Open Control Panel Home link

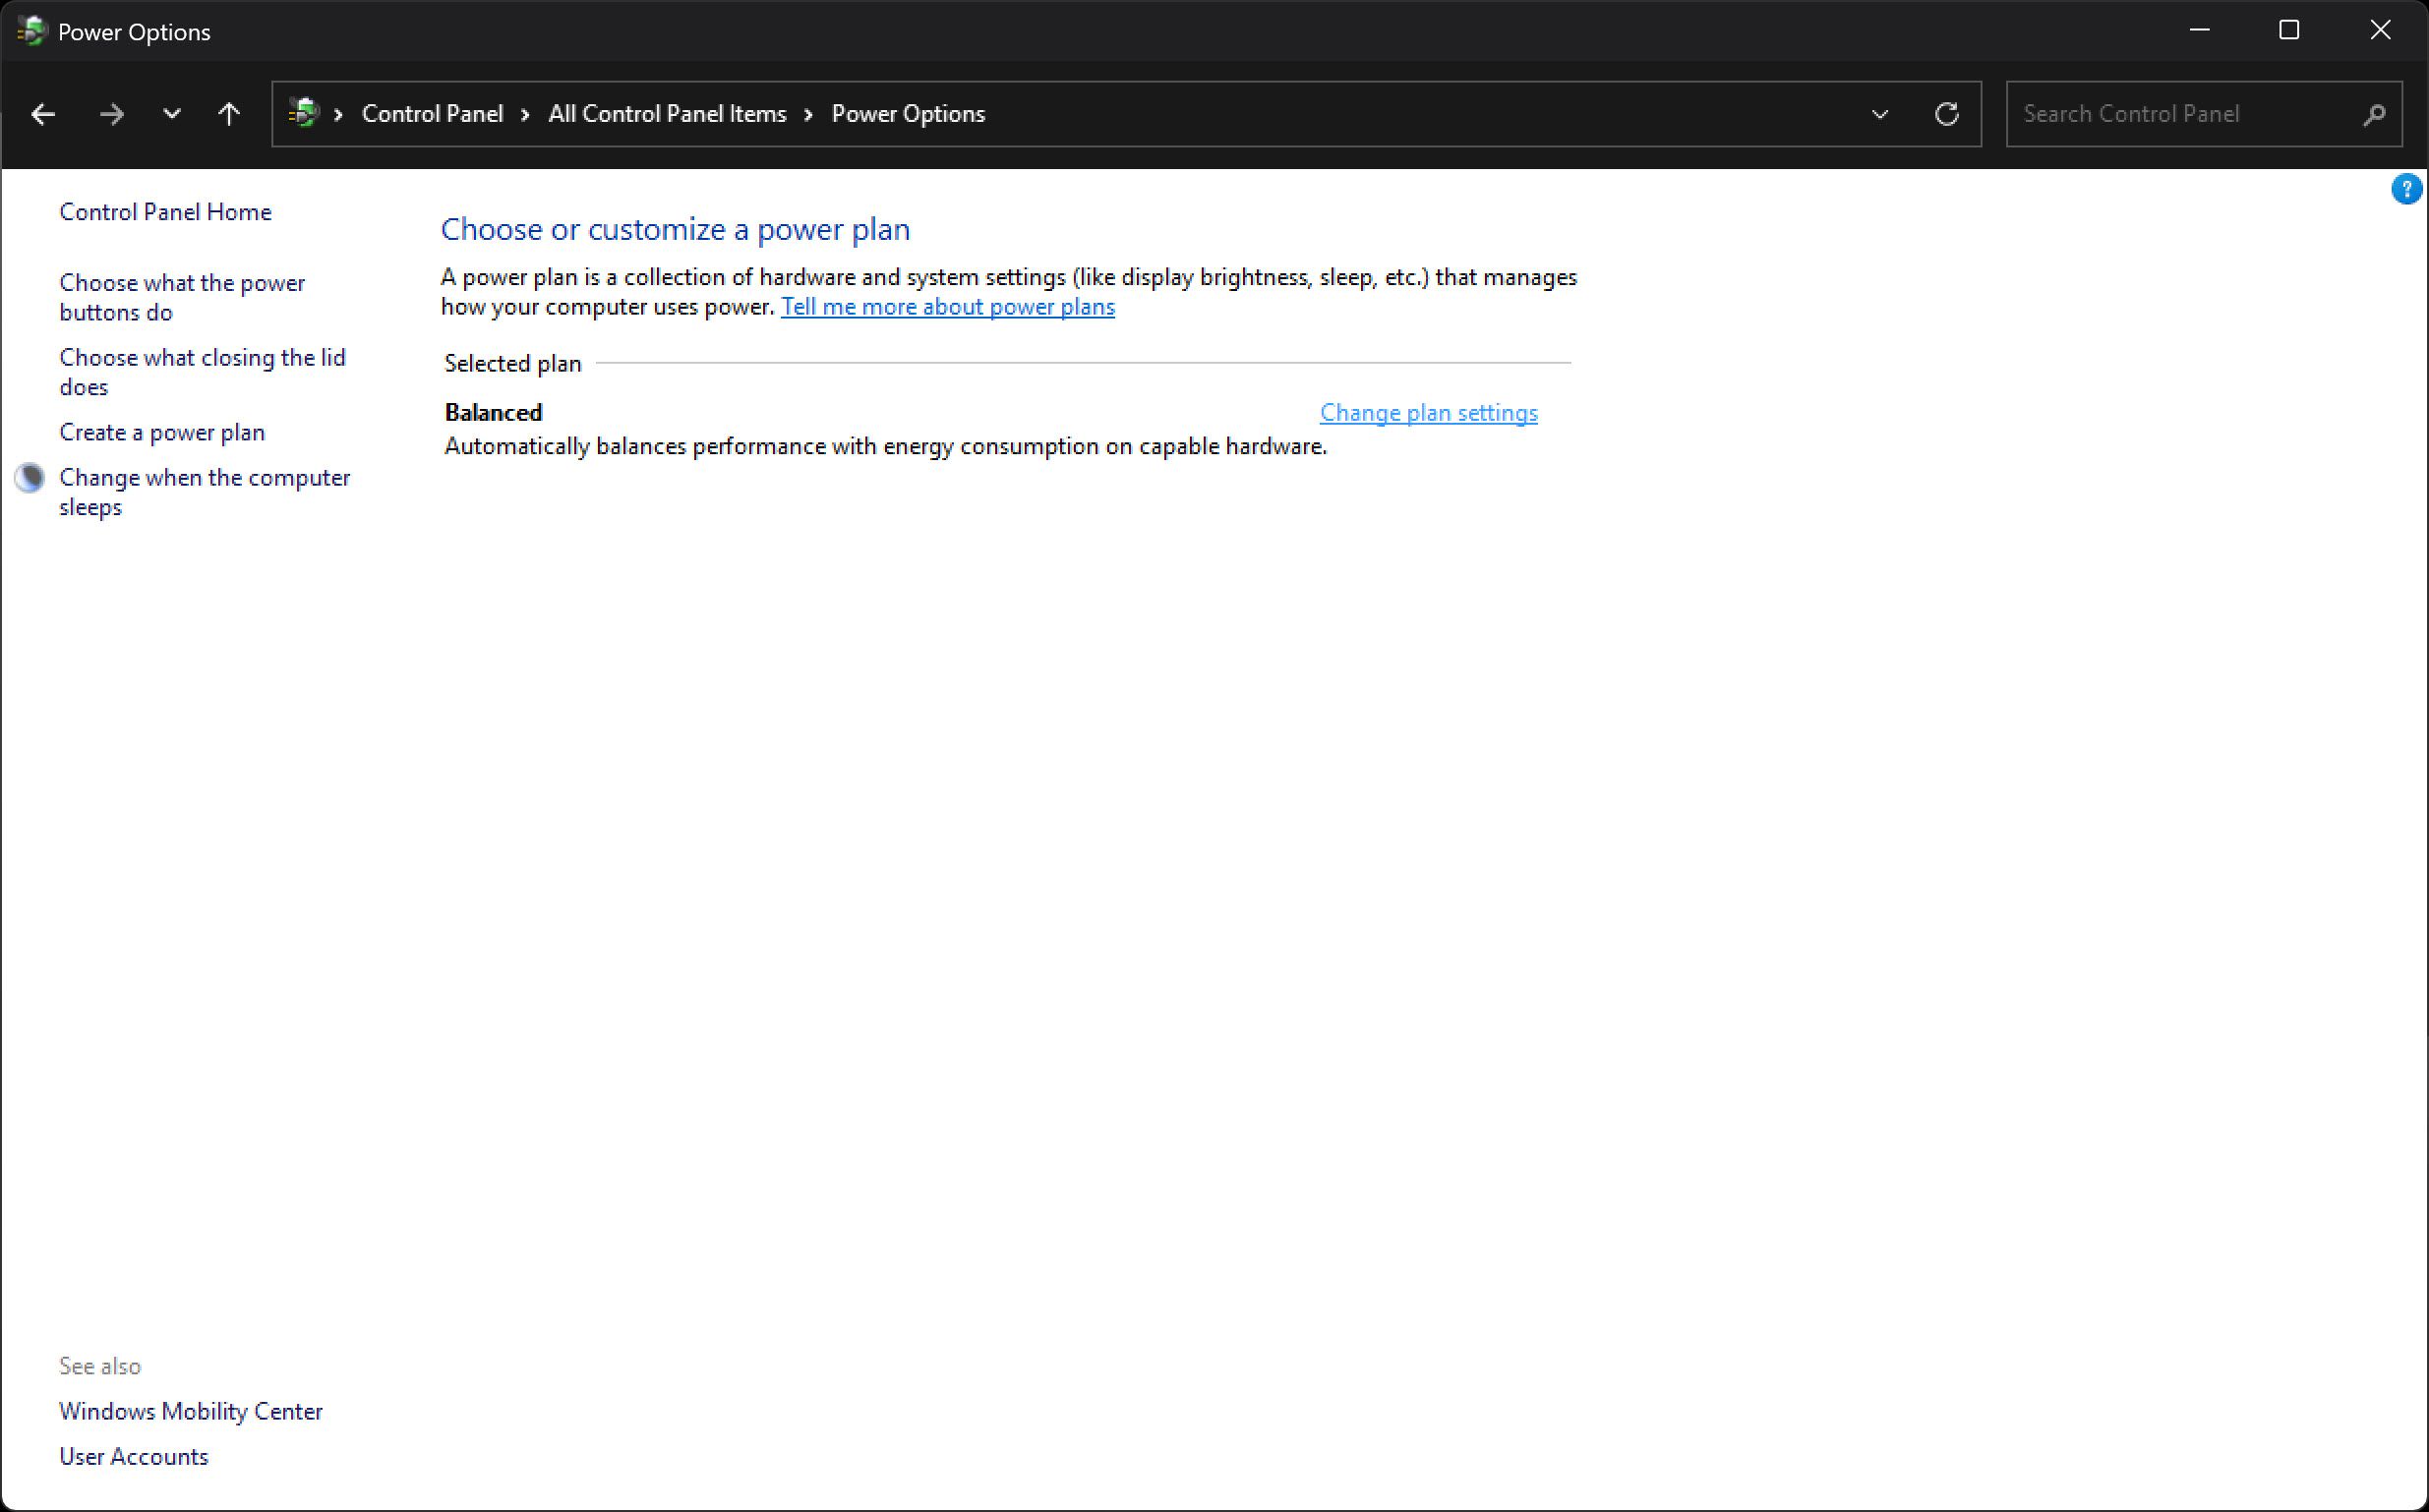(x=165, y=212)
